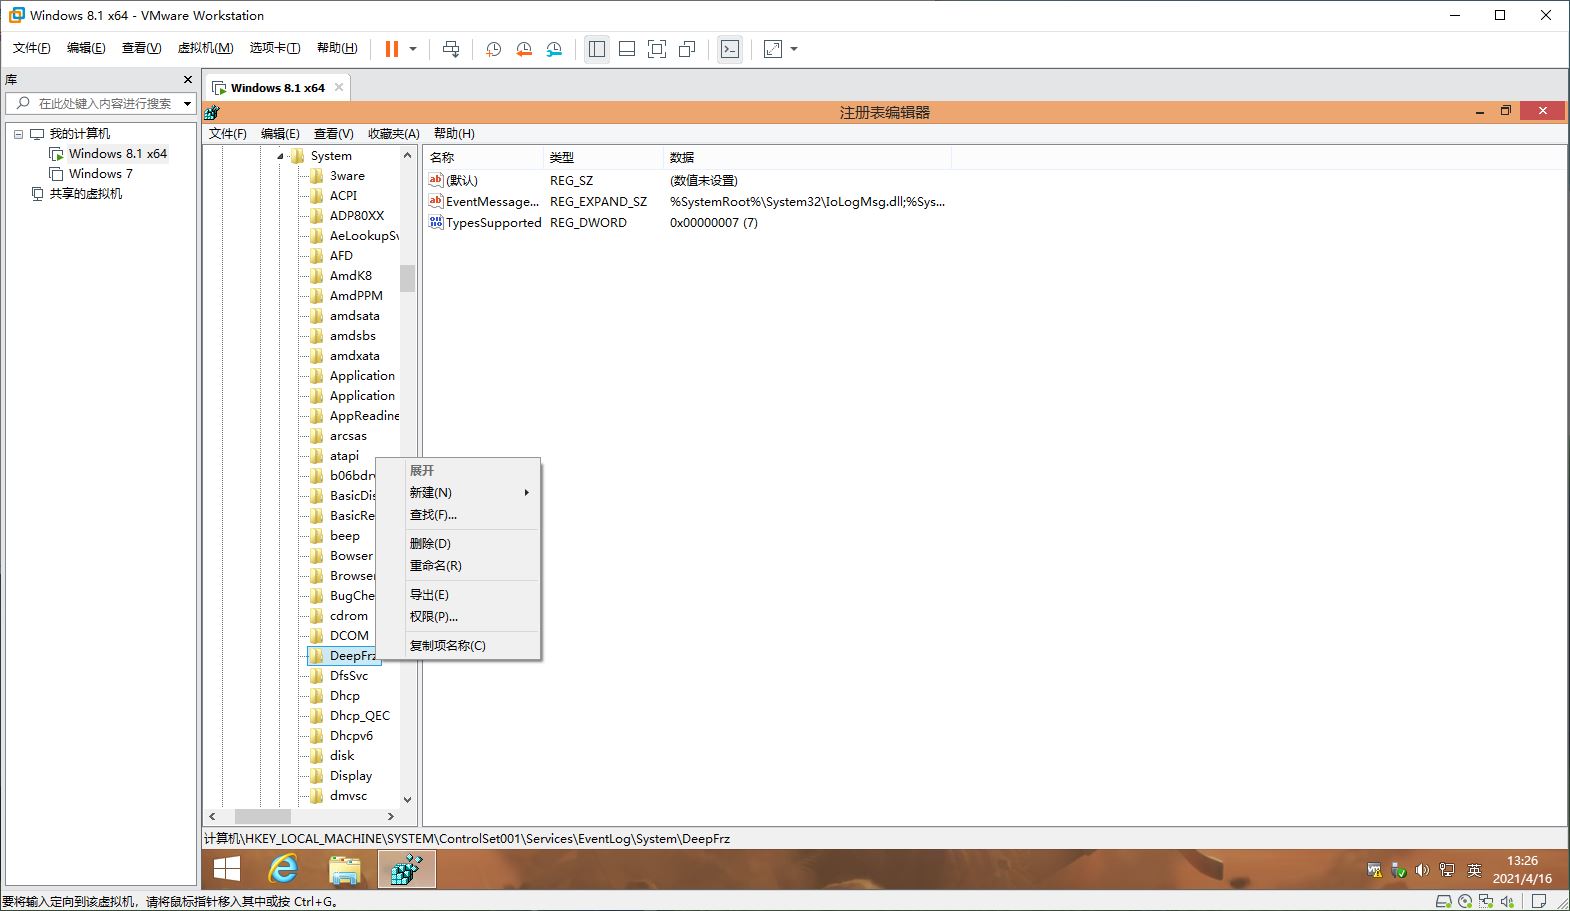Take a snapshot of the virtual machine

[x=493, y=49]
